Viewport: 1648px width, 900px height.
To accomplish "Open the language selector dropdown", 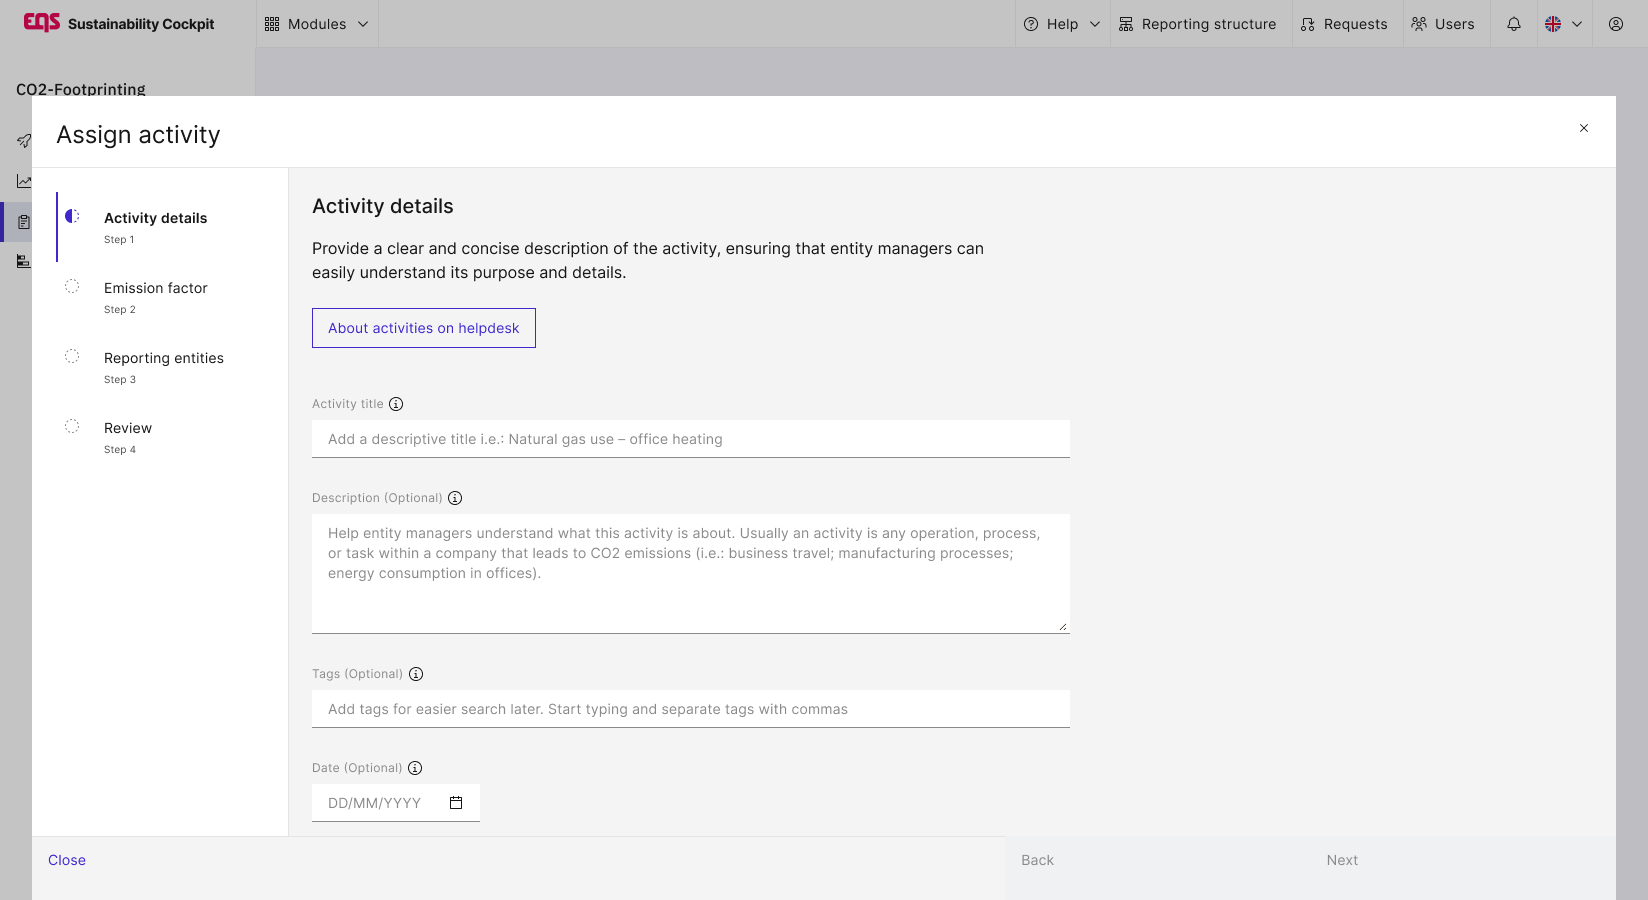I will pyautogui.click(x=1564, y=24).
